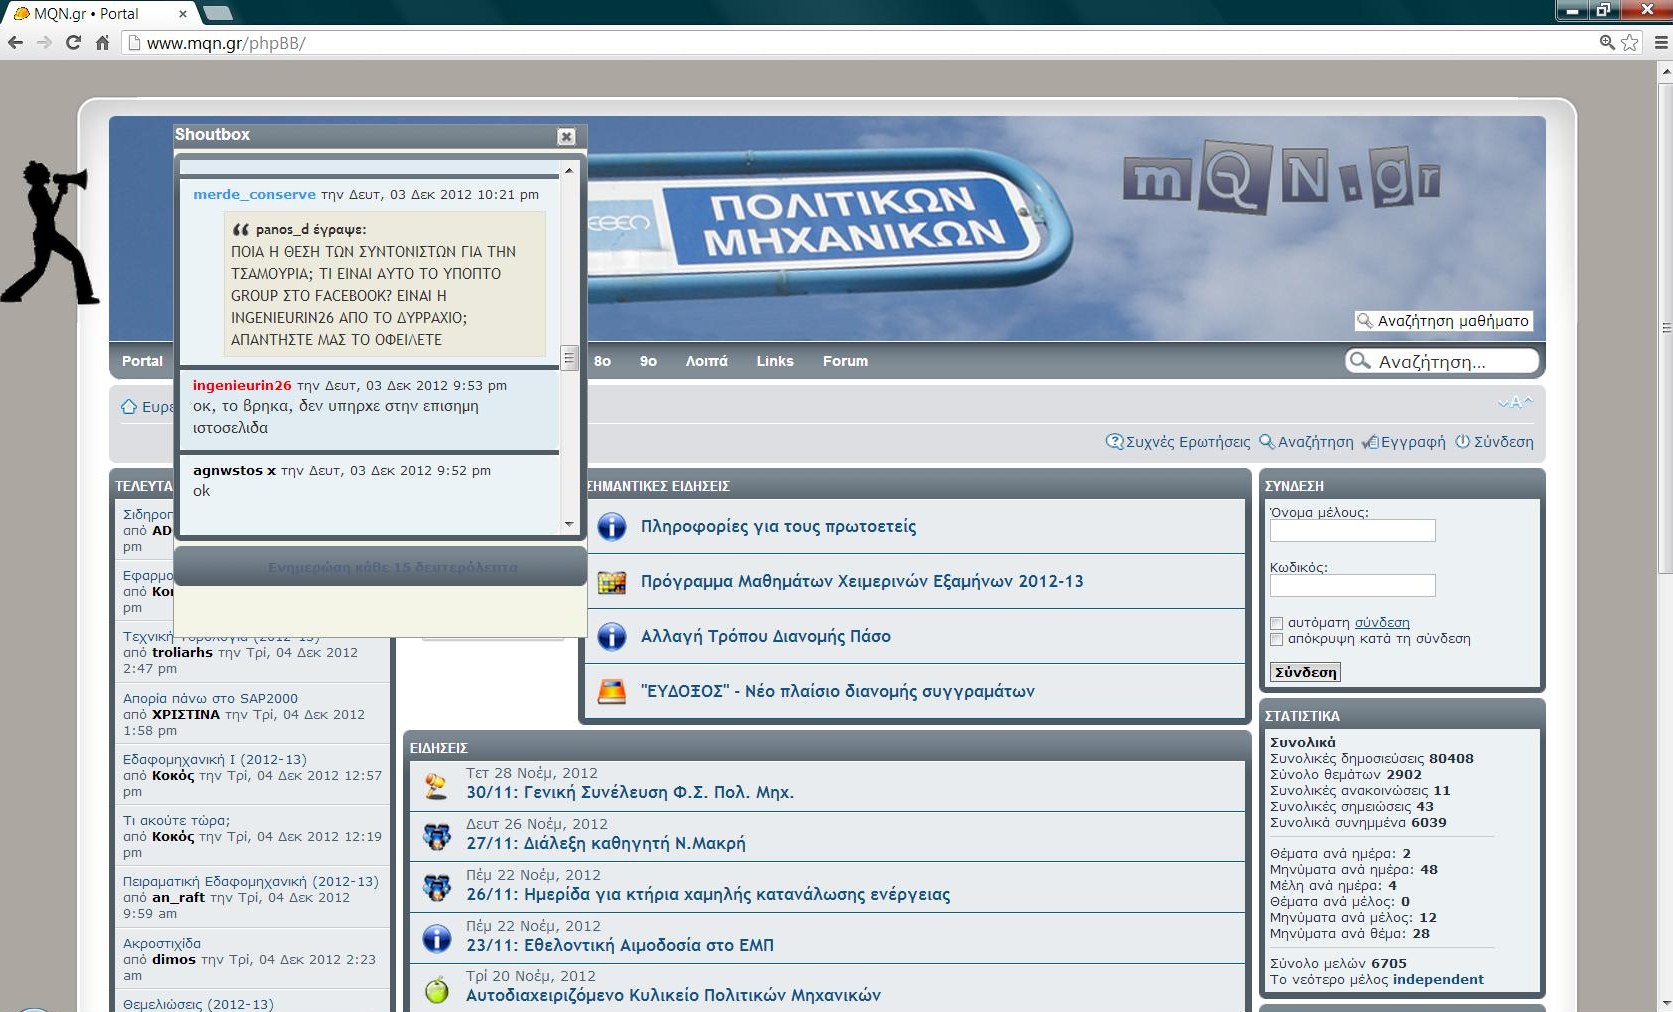Viewport: 1673px width, 1012px height.
Task: Click the font size change icon
Action: tap(1514, 403)
